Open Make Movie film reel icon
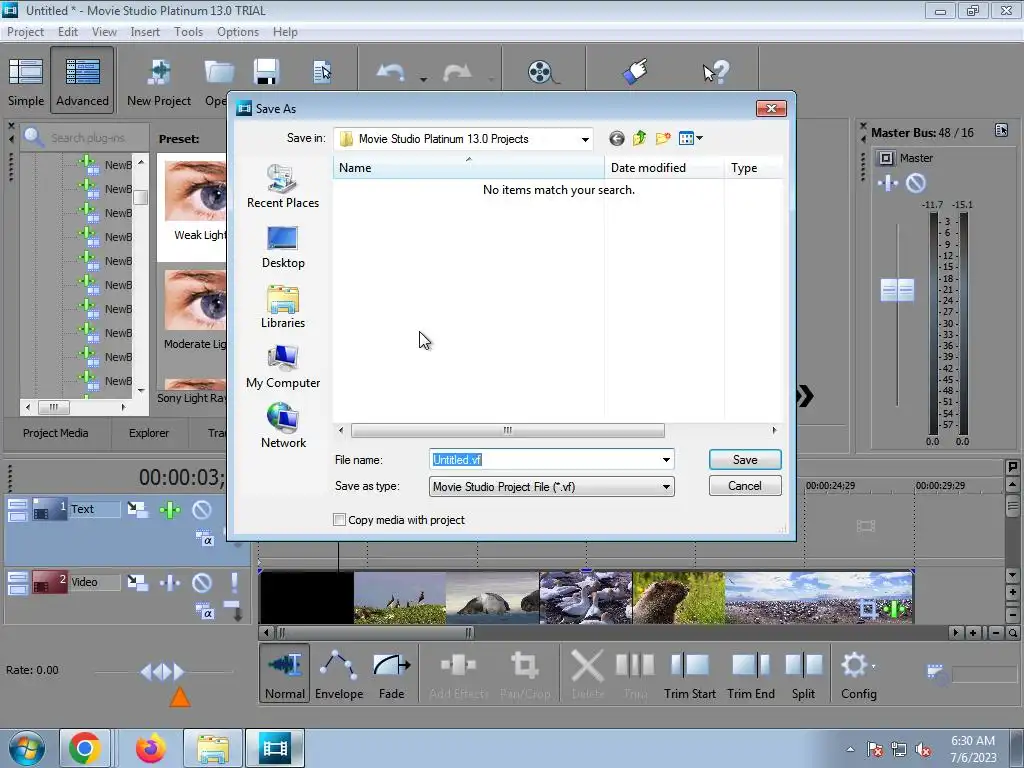This screenshot has width=1024, height=768. coord(543,72)
